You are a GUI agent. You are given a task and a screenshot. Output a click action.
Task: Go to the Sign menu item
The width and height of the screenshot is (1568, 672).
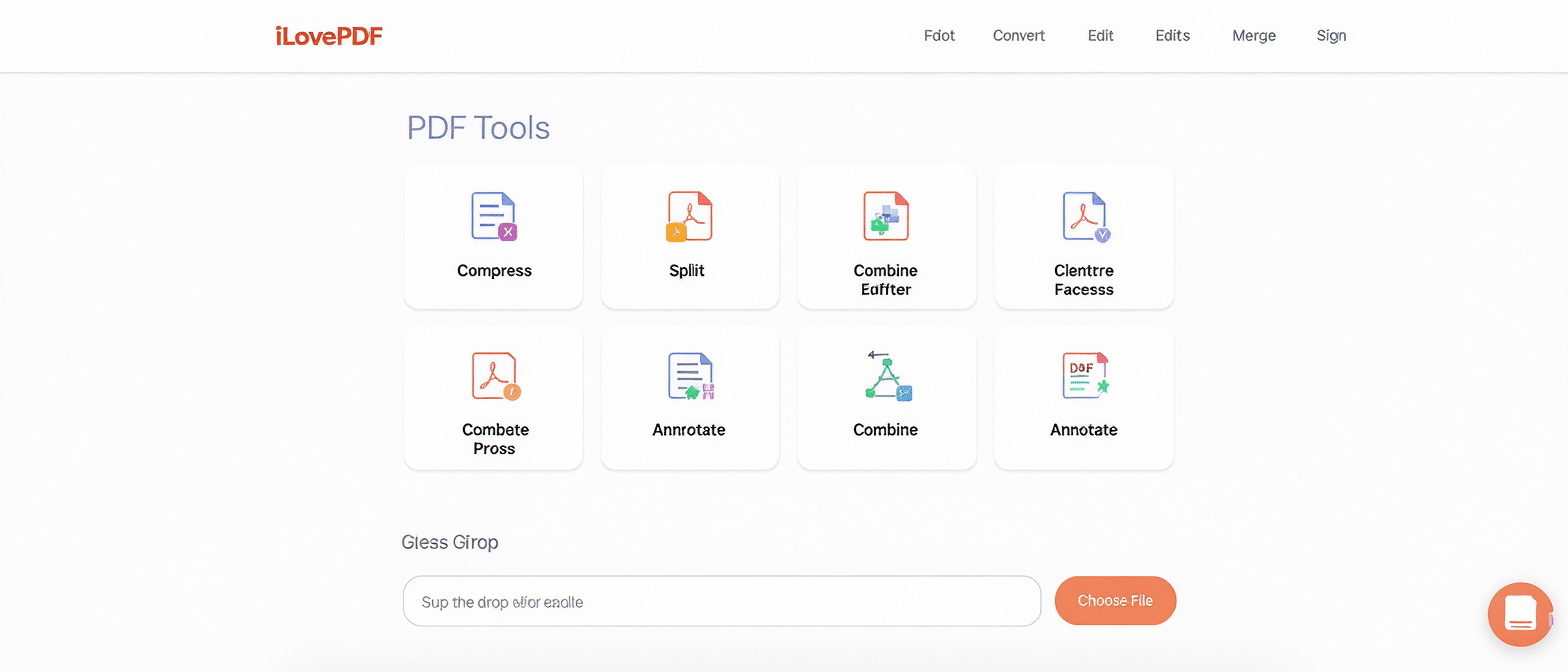(1331, 36)
